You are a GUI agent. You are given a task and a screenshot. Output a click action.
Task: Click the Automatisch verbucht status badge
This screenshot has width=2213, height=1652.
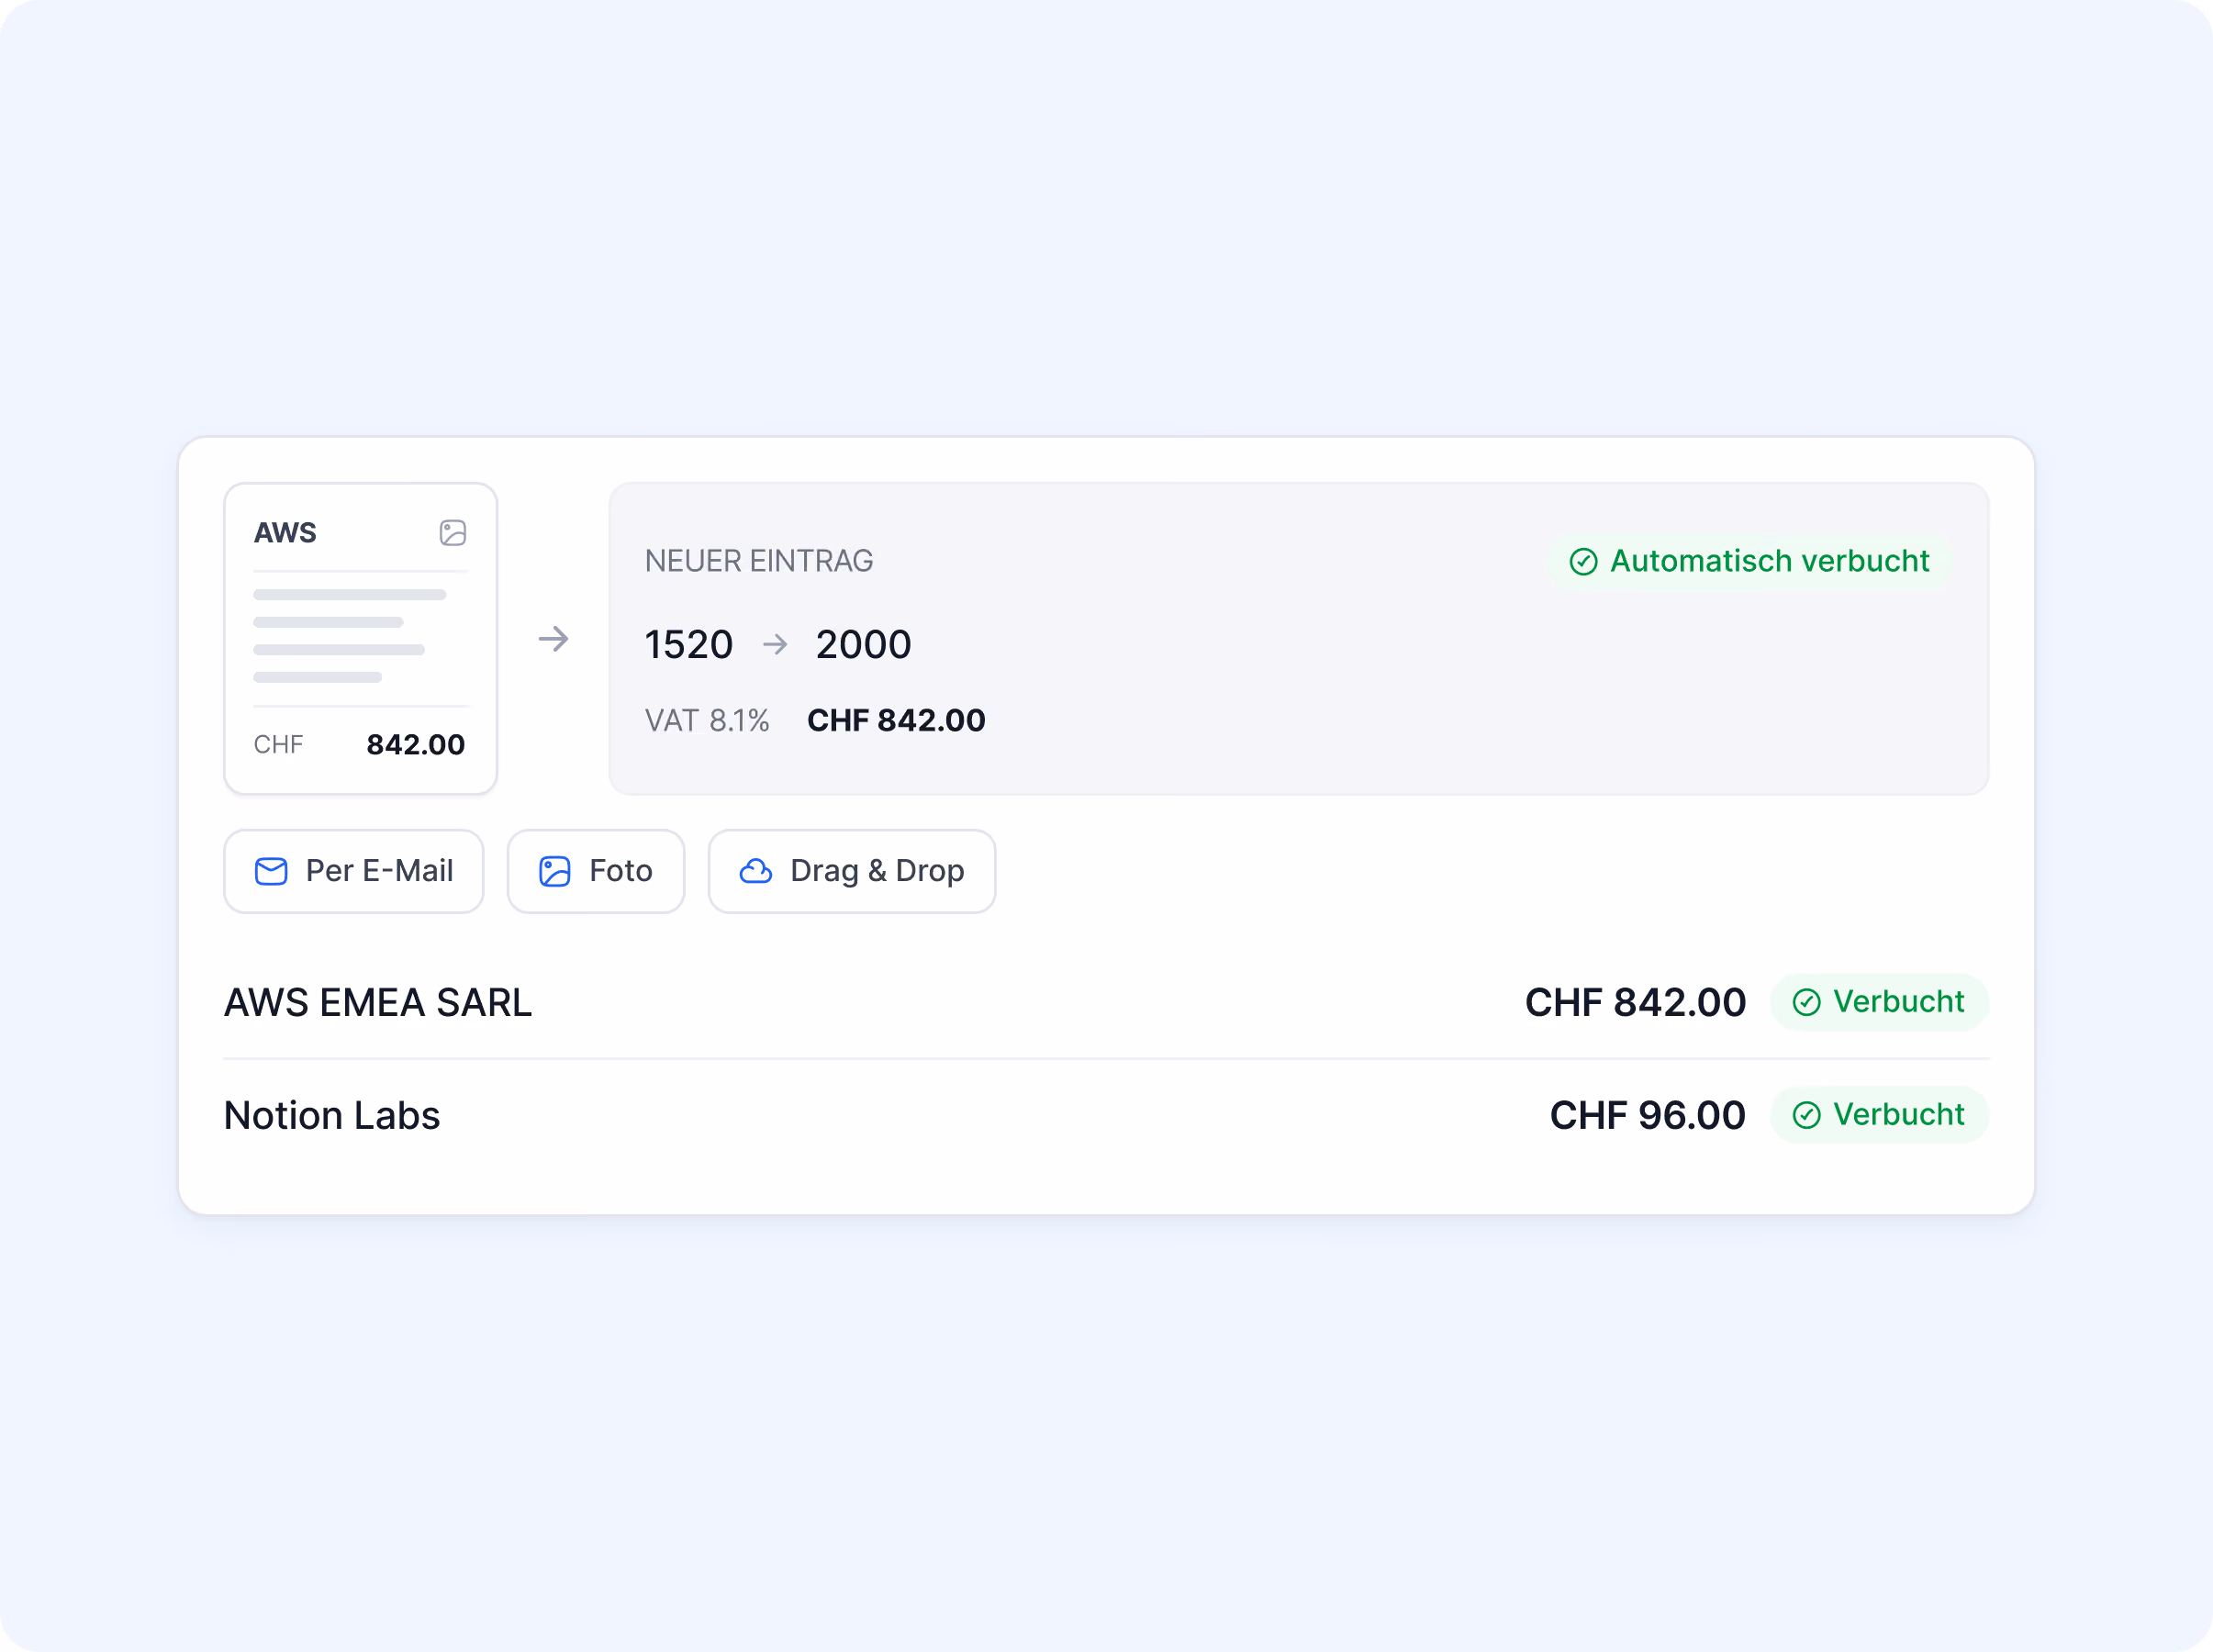pyautogui.click(x=1749, y=561)
